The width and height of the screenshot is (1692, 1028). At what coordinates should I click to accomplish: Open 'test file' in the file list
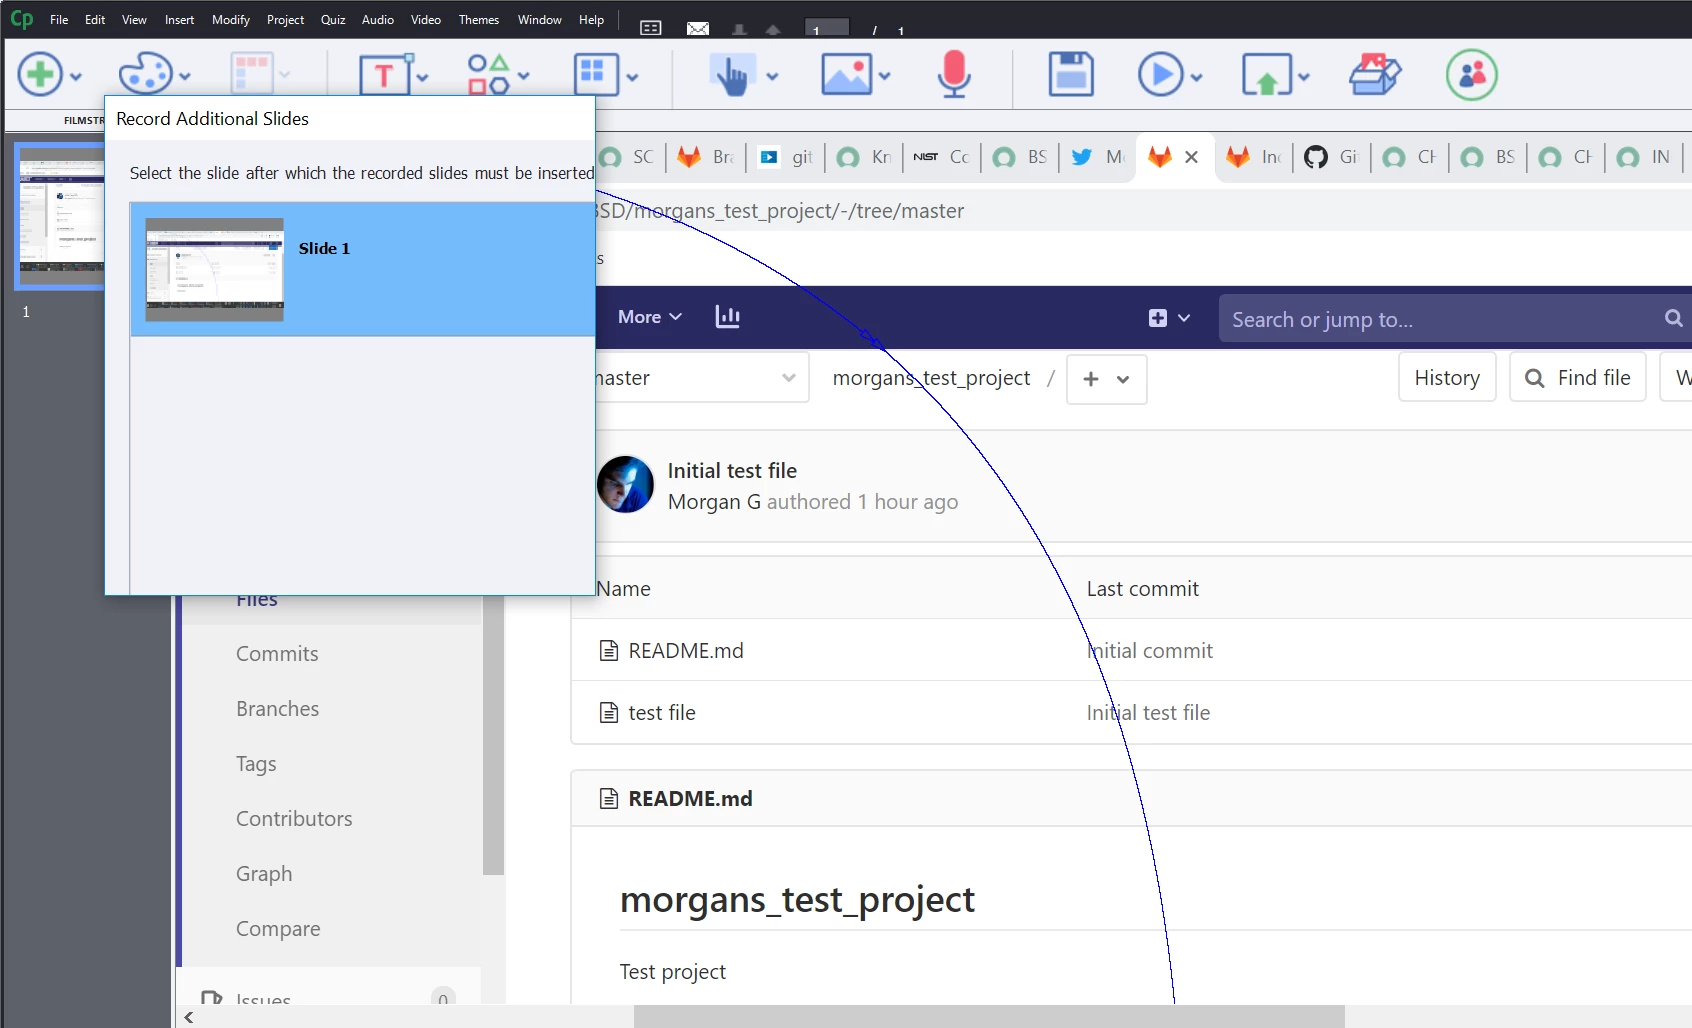pyautogui.click(x=662, y=713)
